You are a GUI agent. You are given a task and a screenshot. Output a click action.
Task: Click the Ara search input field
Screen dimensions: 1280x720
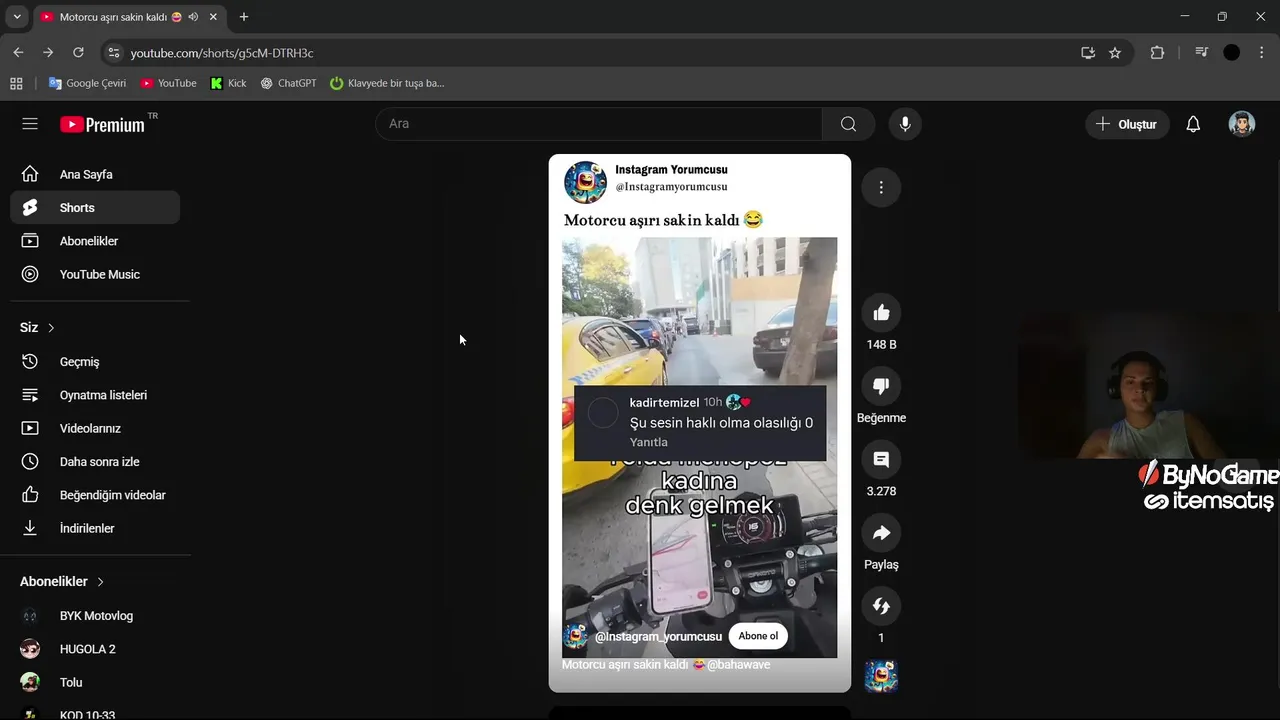pos(599,124)
